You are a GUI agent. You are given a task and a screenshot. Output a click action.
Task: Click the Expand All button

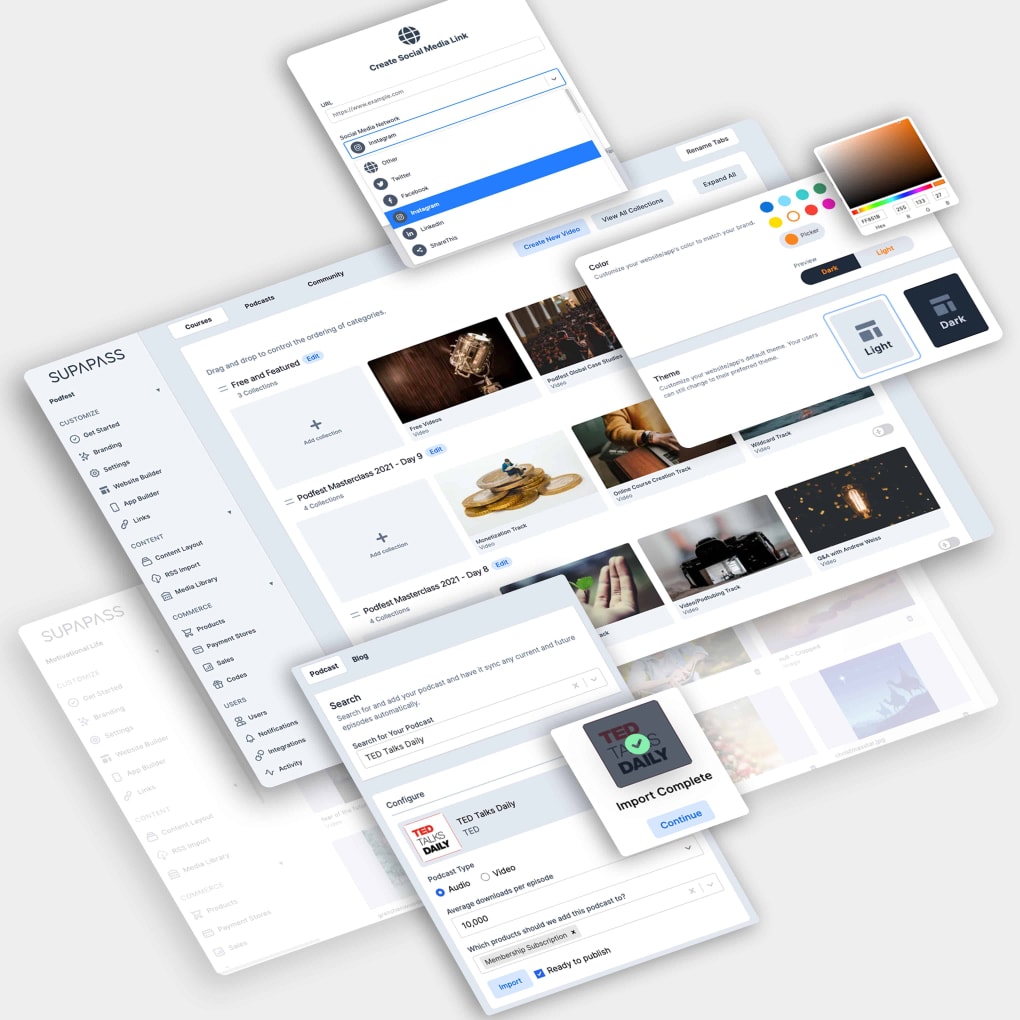click(719, 180)
